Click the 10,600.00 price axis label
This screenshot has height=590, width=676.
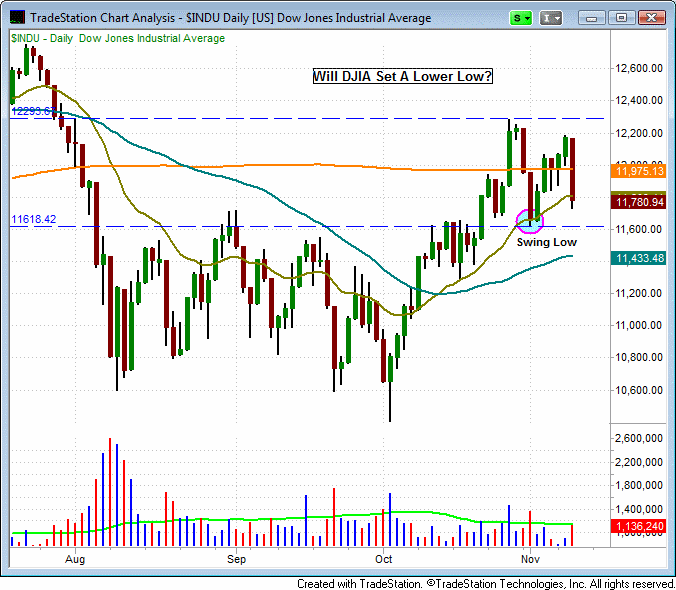639,390
